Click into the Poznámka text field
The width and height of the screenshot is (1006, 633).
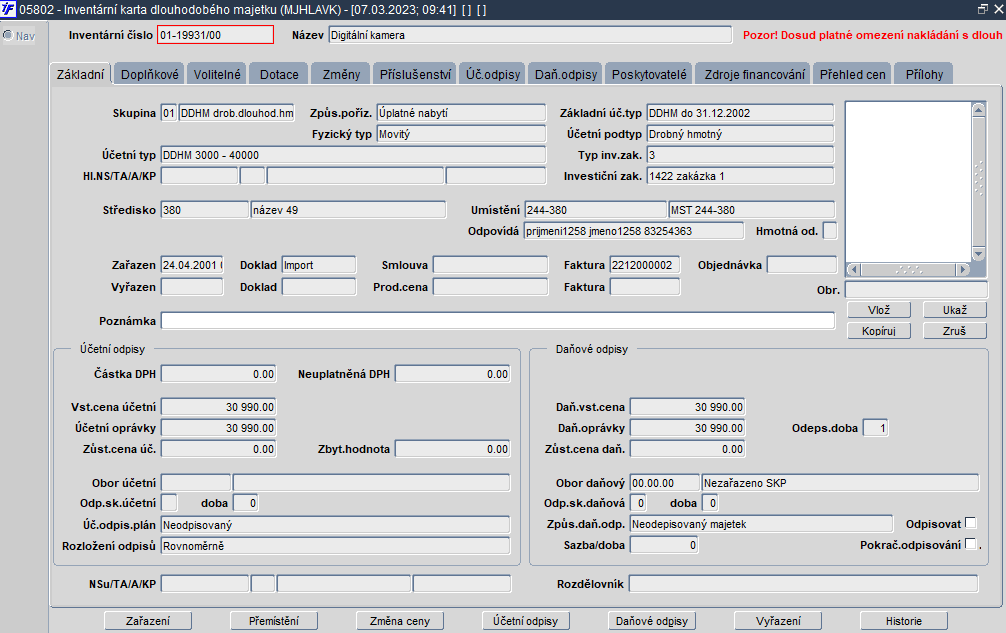pyautogui.click(x=497, y=321)
